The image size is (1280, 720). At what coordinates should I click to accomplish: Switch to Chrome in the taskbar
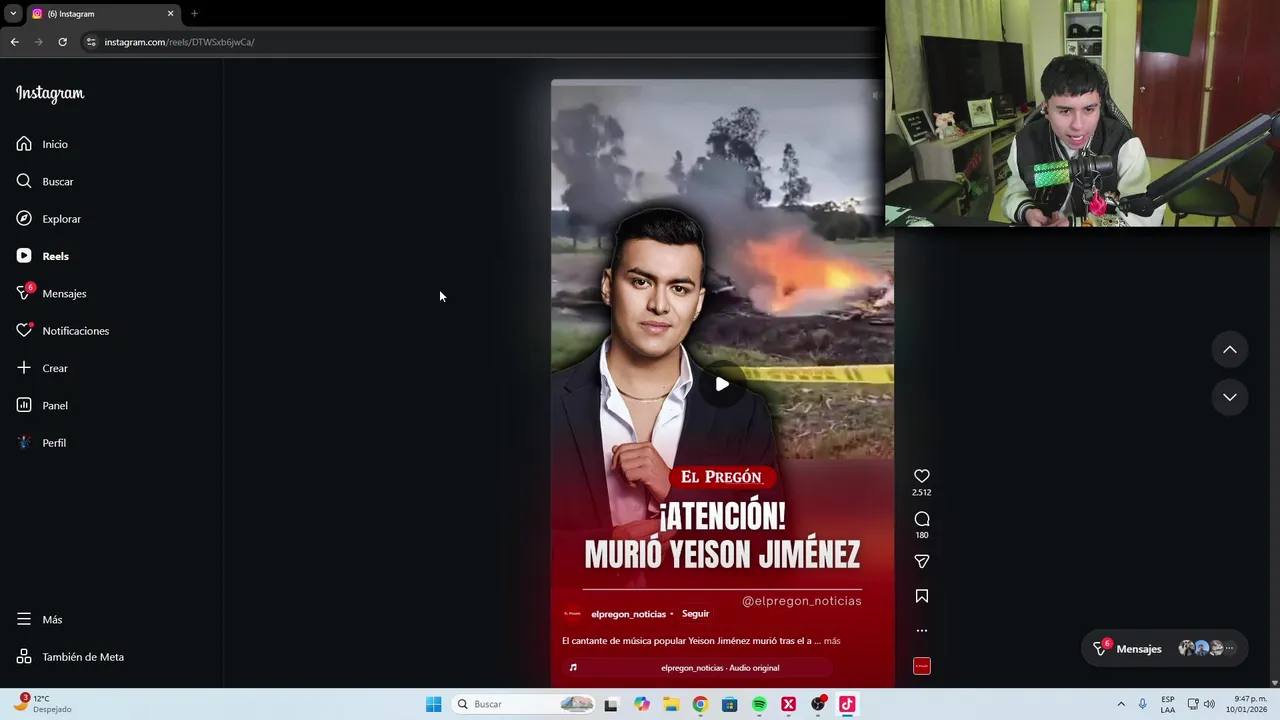pyautogui.click(x=700, y=704)
